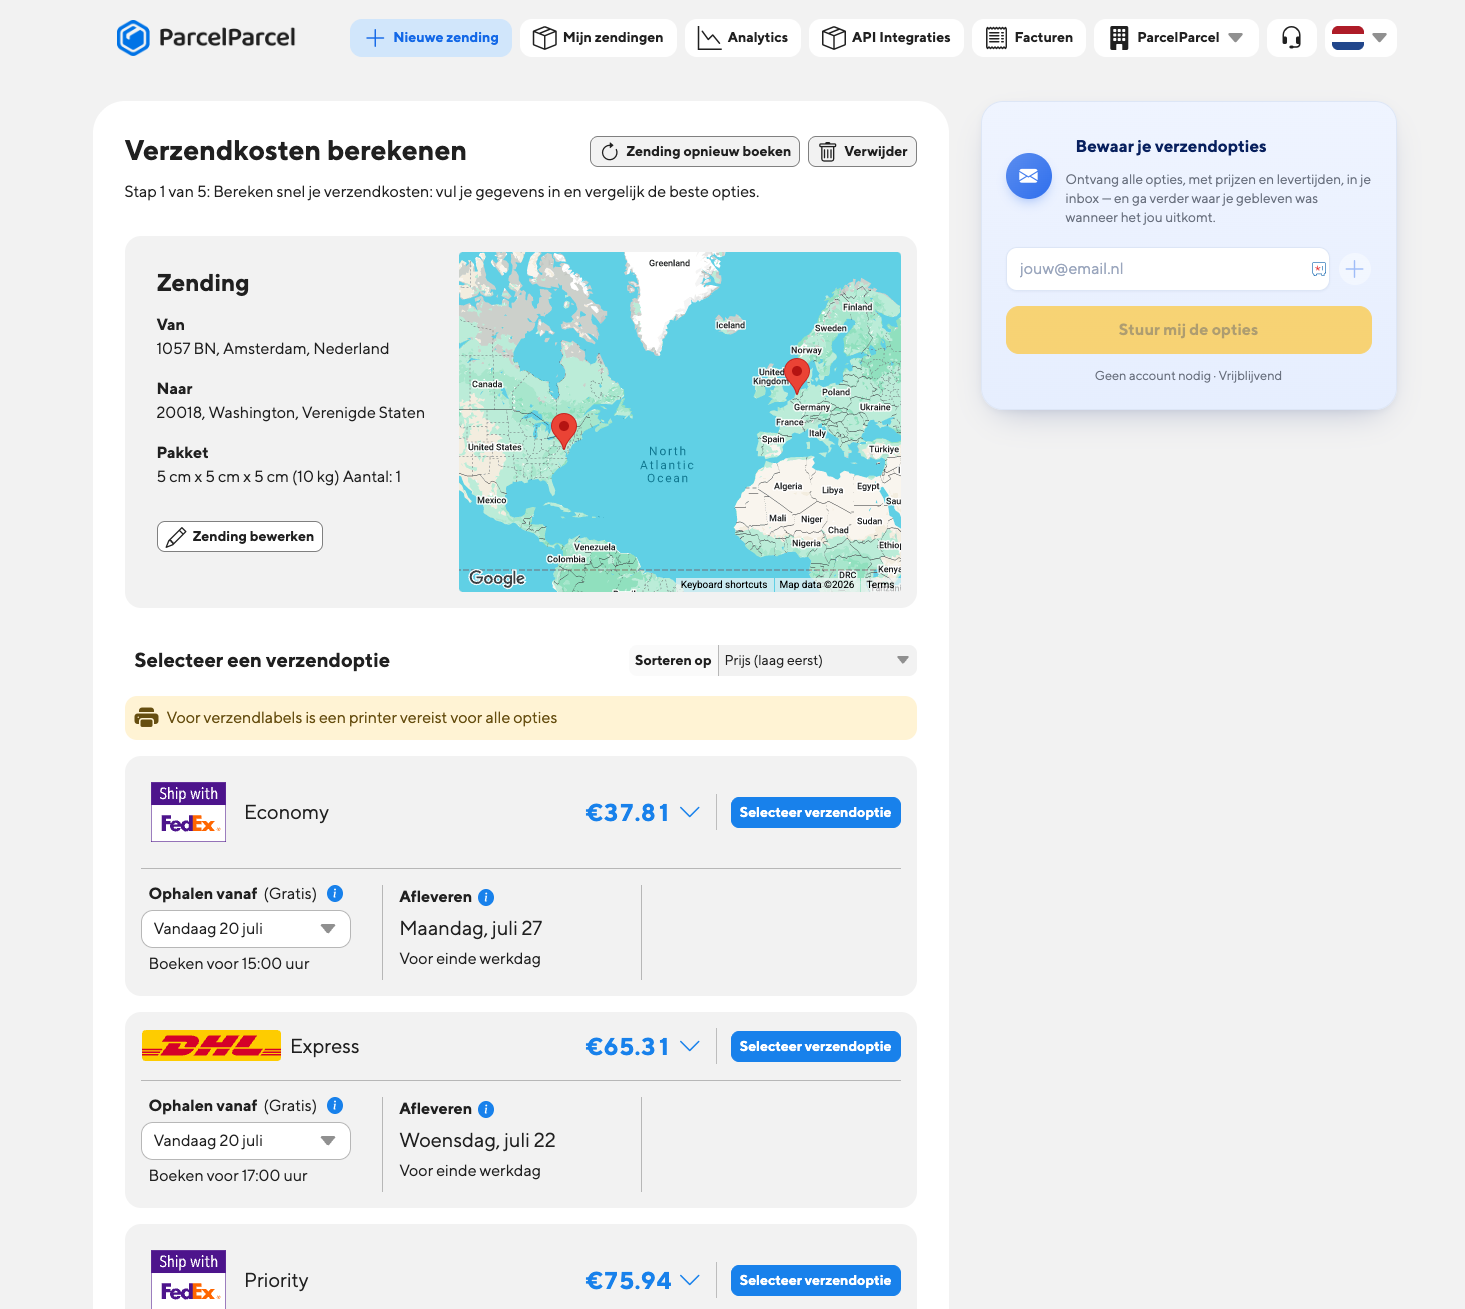Click the €37.81 price text
Screen dimensions: 1465x1309
coord(627,812)
